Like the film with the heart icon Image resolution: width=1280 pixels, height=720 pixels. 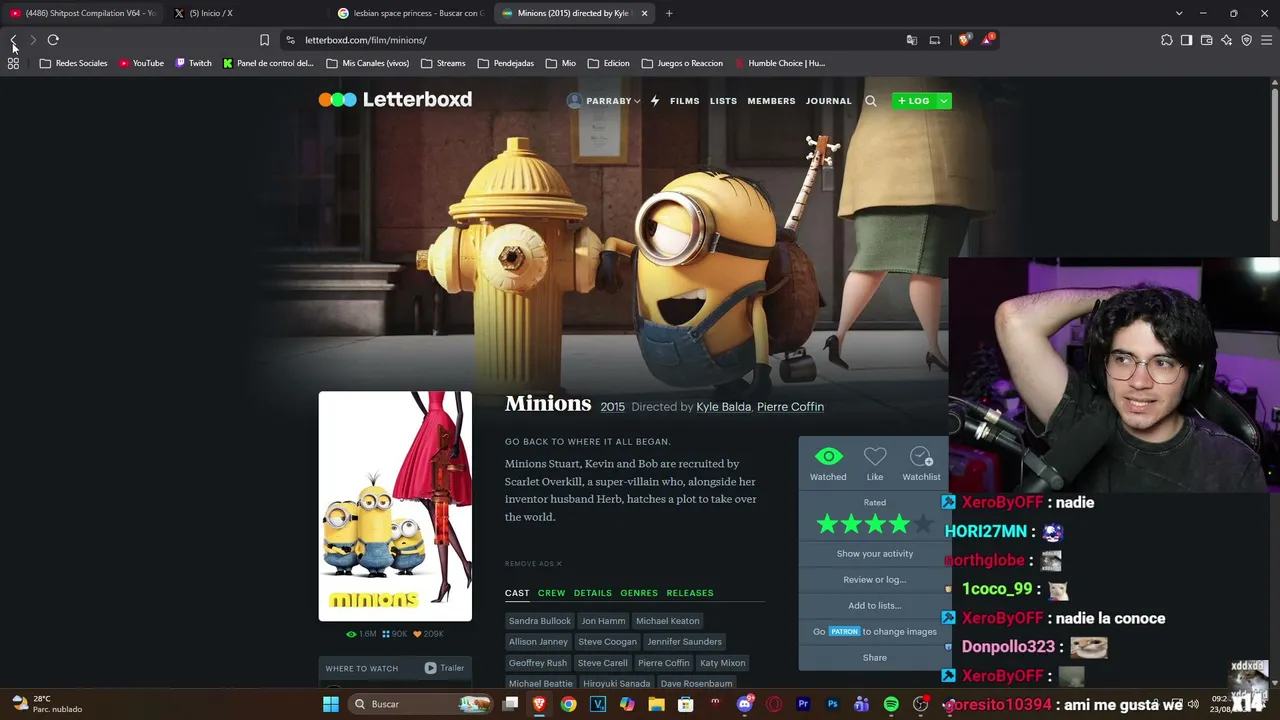(875, 457)
